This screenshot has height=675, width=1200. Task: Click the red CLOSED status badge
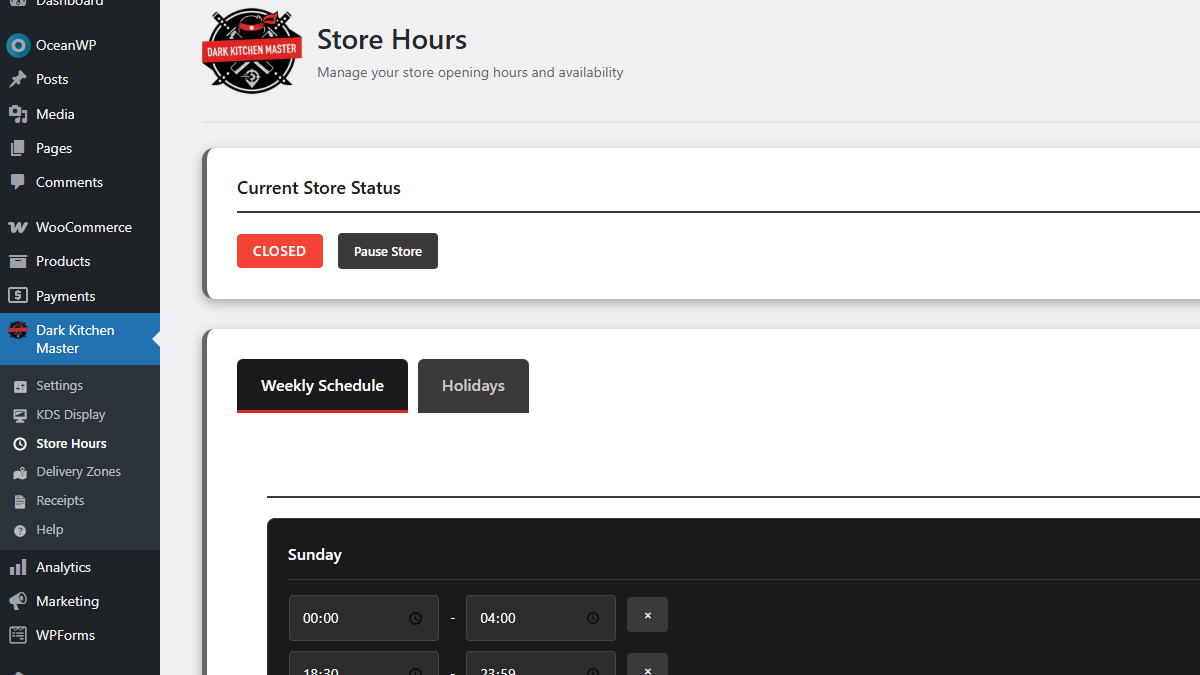[x=279, y=251]
